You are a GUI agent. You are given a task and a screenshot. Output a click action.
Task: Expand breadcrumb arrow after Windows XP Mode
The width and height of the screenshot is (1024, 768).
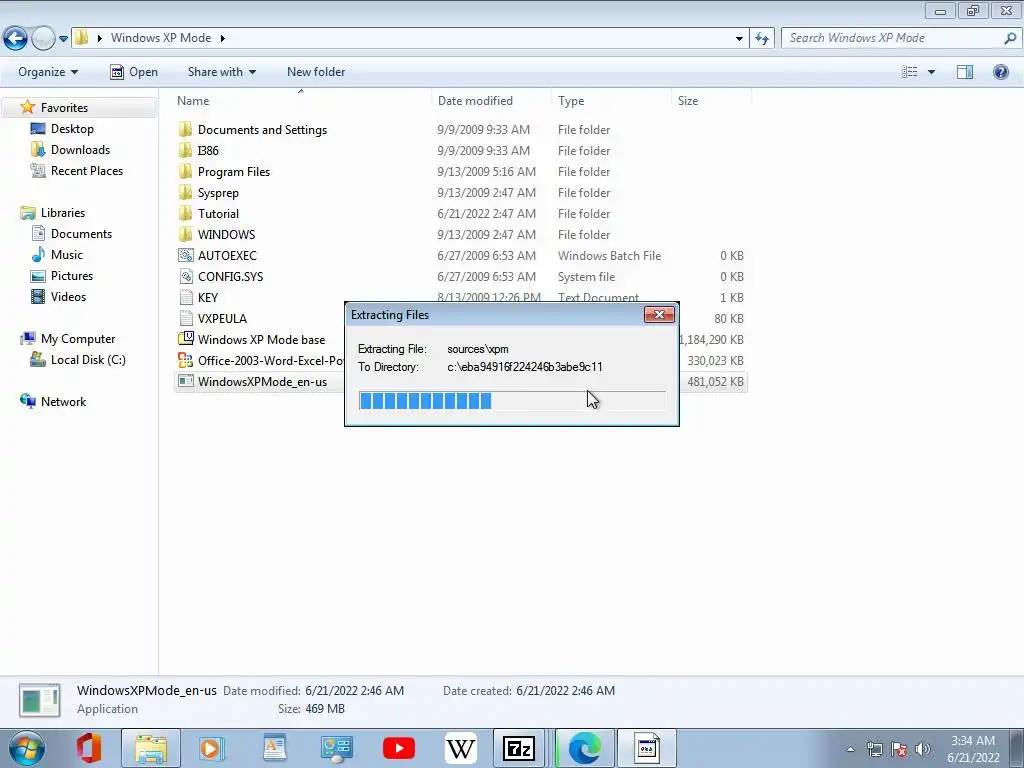click(x=223, y=39)
